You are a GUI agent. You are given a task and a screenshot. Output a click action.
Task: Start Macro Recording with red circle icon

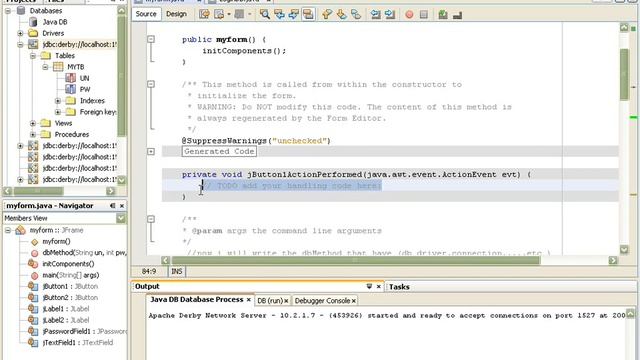(409, 15)
